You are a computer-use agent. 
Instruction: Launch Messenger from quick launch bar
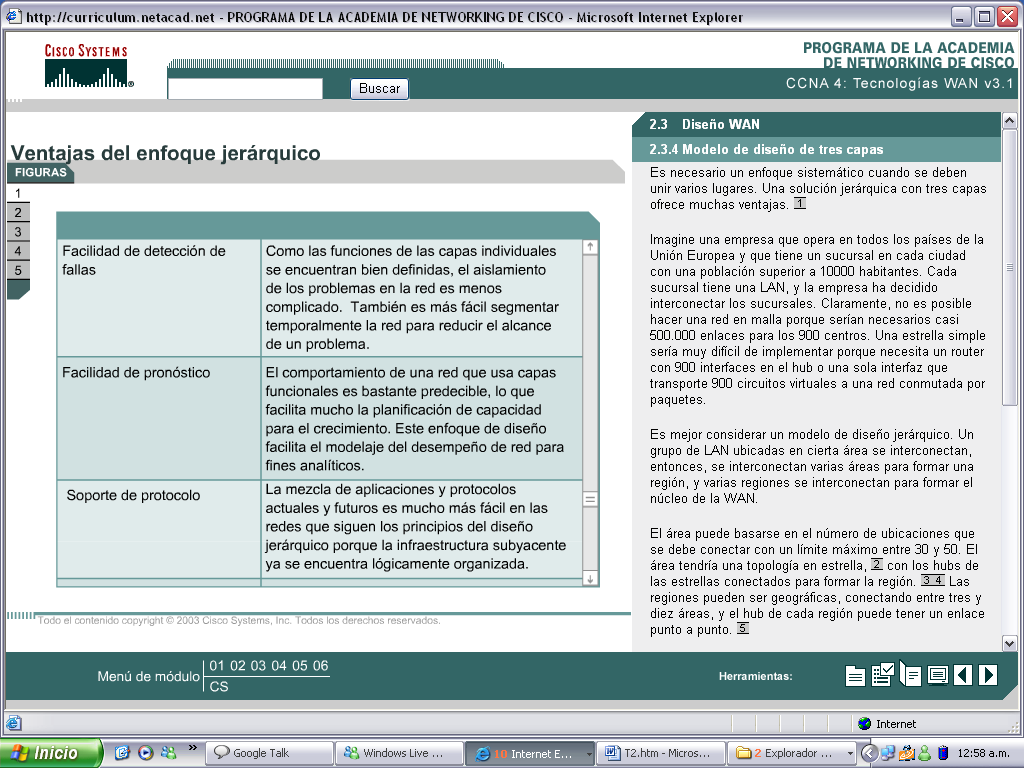pyautogui.click(x=168, y=752)
